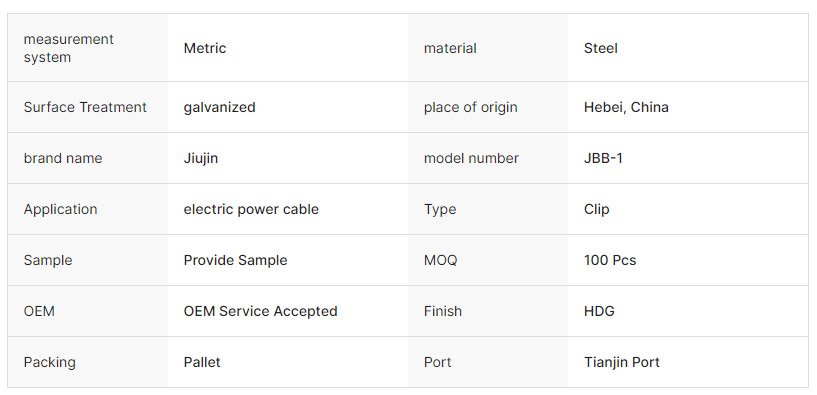
Task: Click the 'Pallet' packing value
Action: point(202,362)
